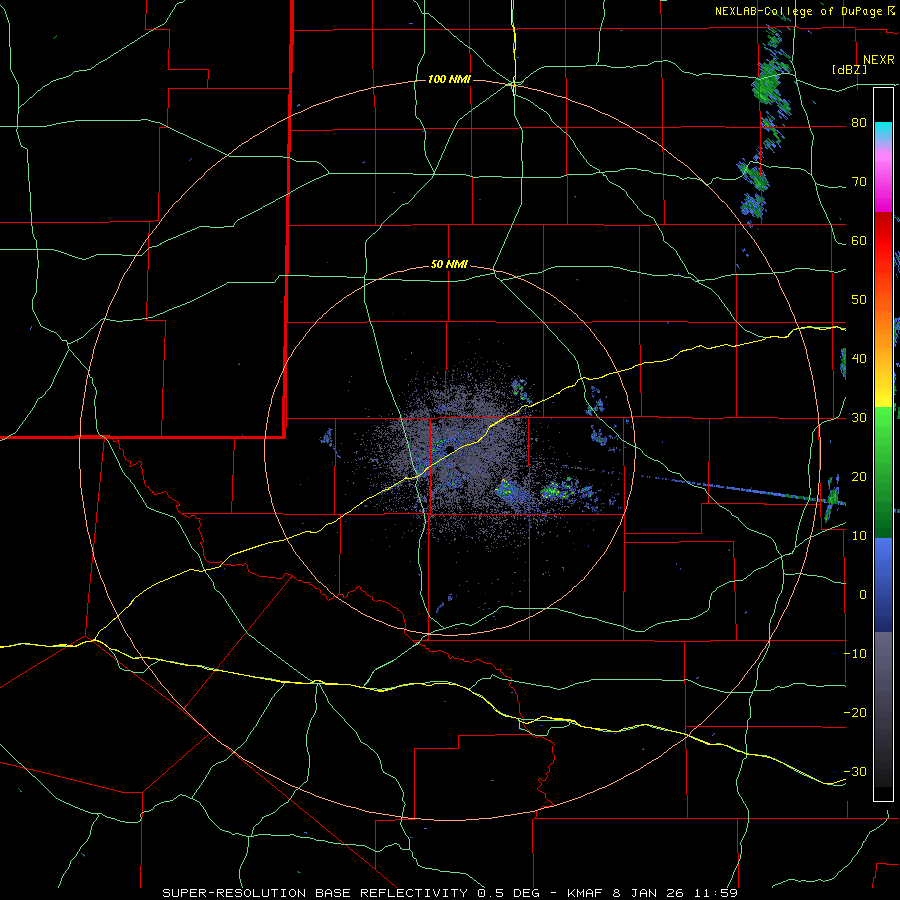Select the 70 value on the dBZ scale
900x900 pixels.
(859, 181)
